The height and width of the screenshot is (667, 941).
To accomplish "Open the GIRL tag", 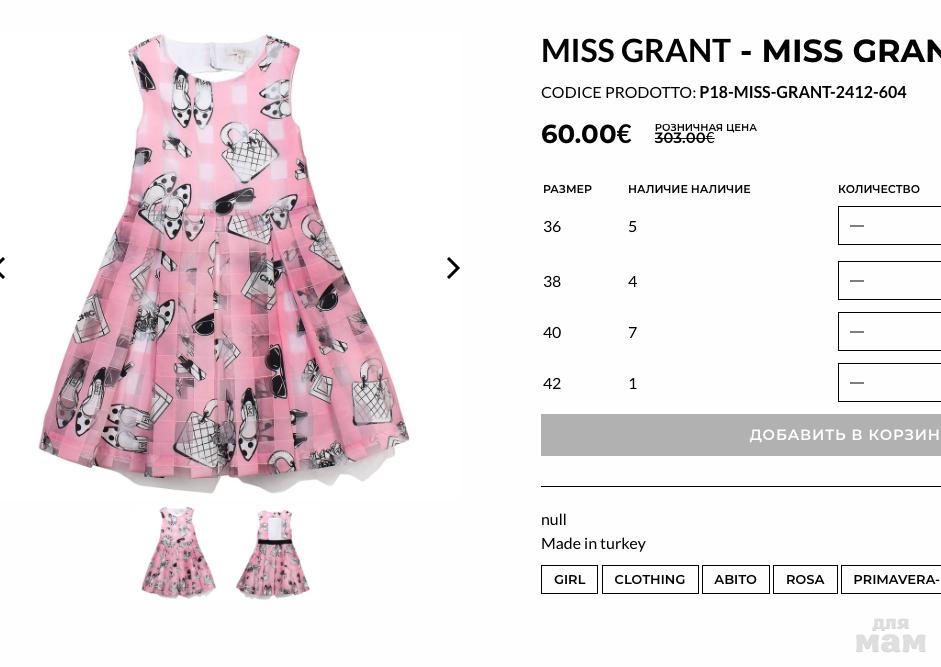I will click(570, 580).
